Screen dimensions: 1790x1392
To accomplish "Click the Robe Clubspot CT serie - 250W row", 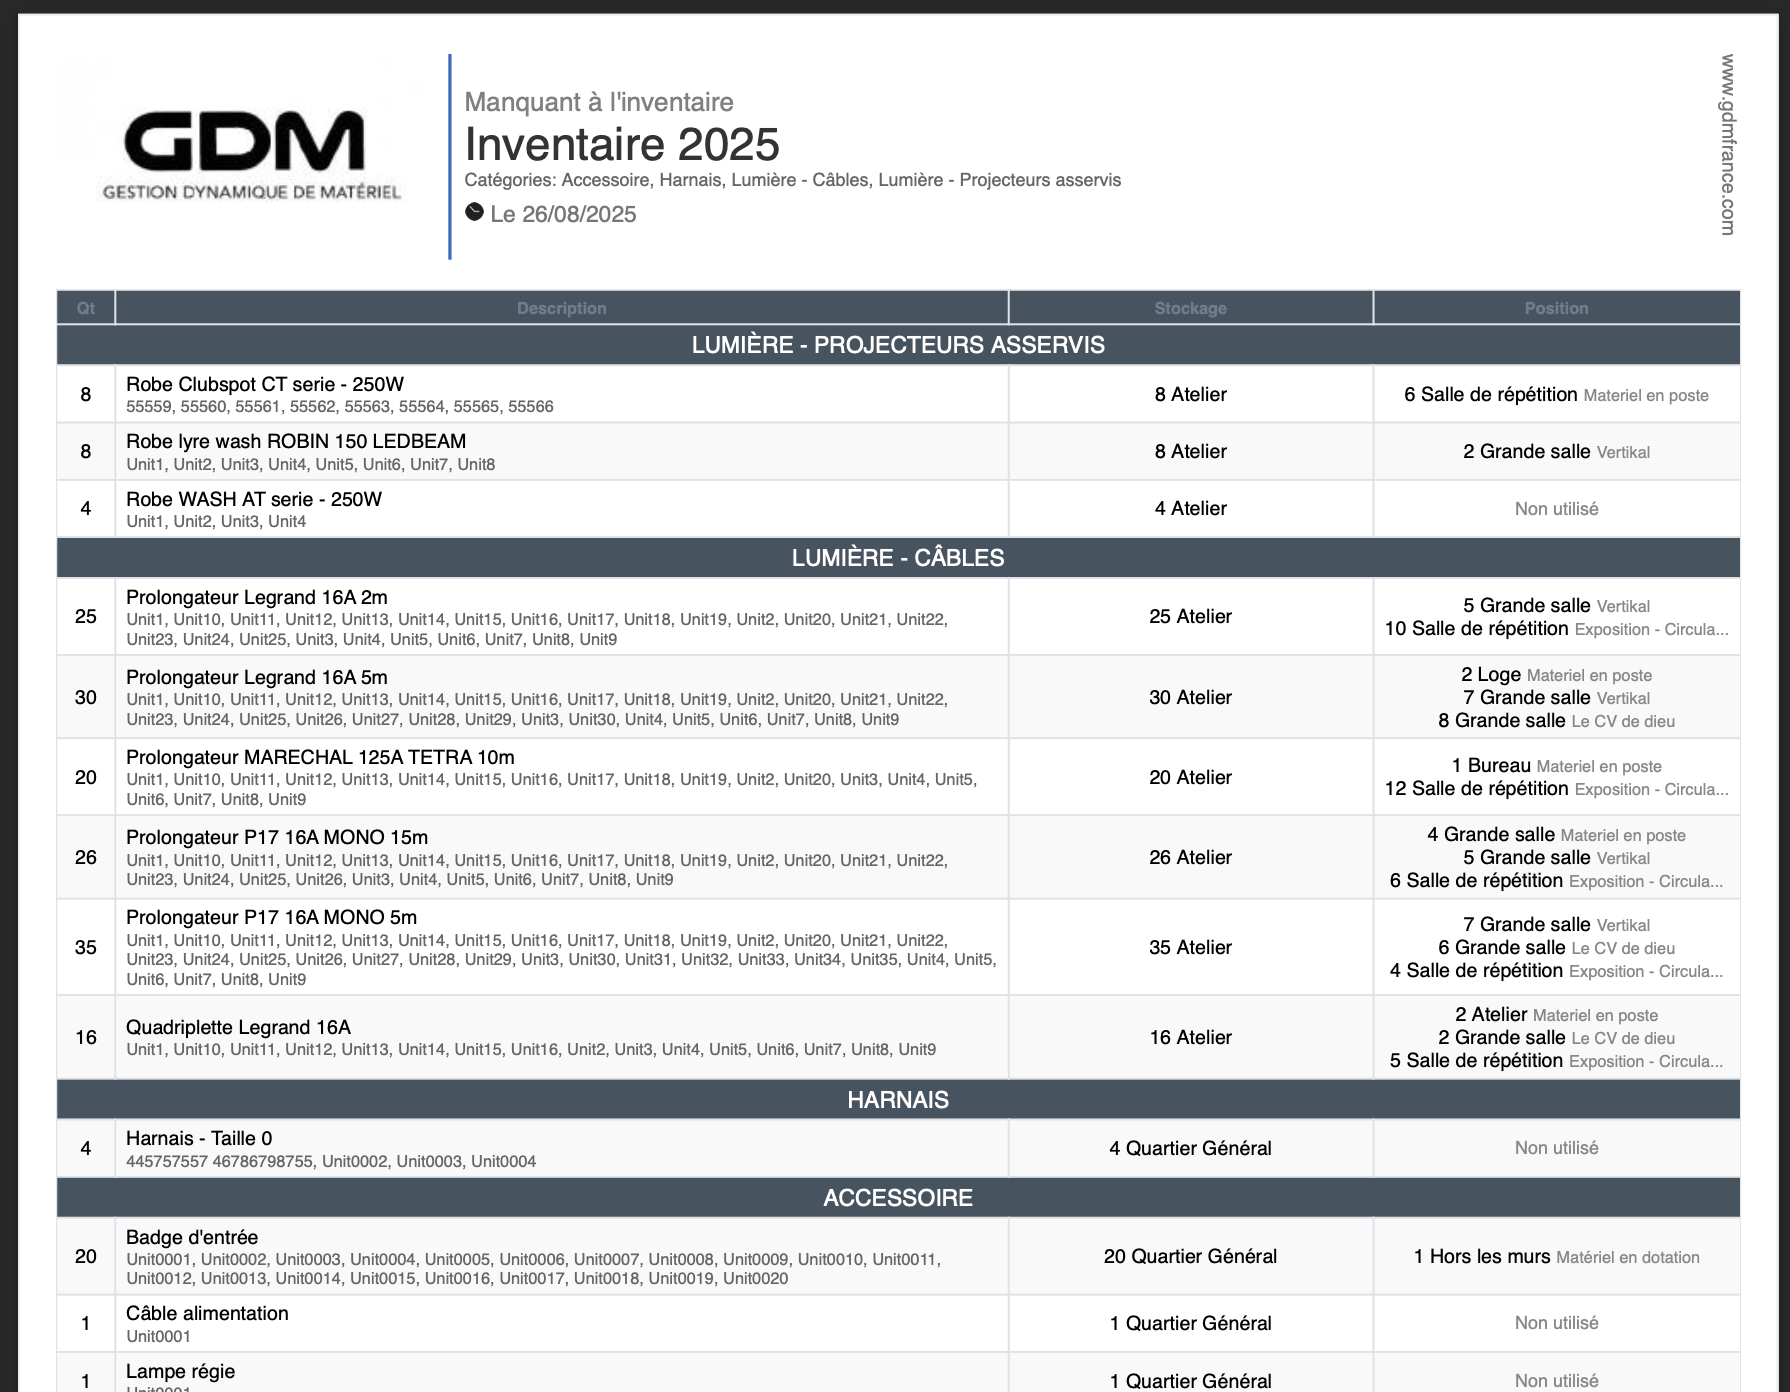I will tap(265, 385).
